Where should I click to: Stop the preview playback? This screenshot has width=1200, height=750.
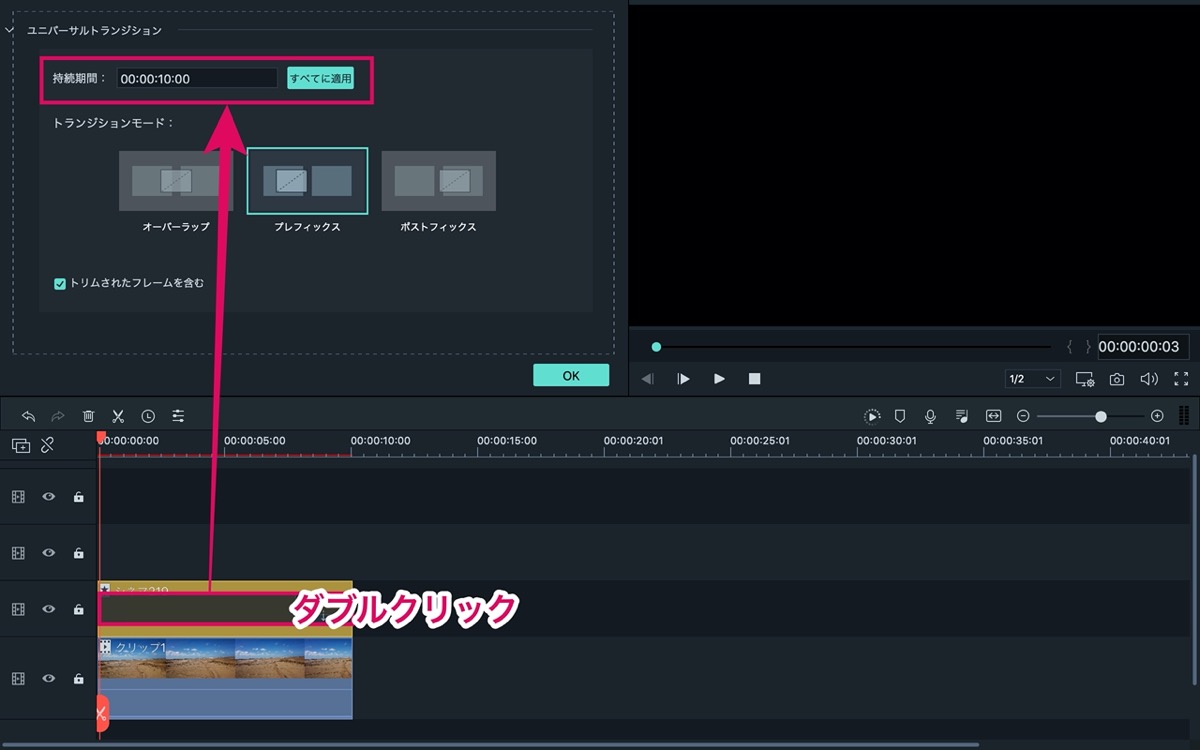coord(755,379)
